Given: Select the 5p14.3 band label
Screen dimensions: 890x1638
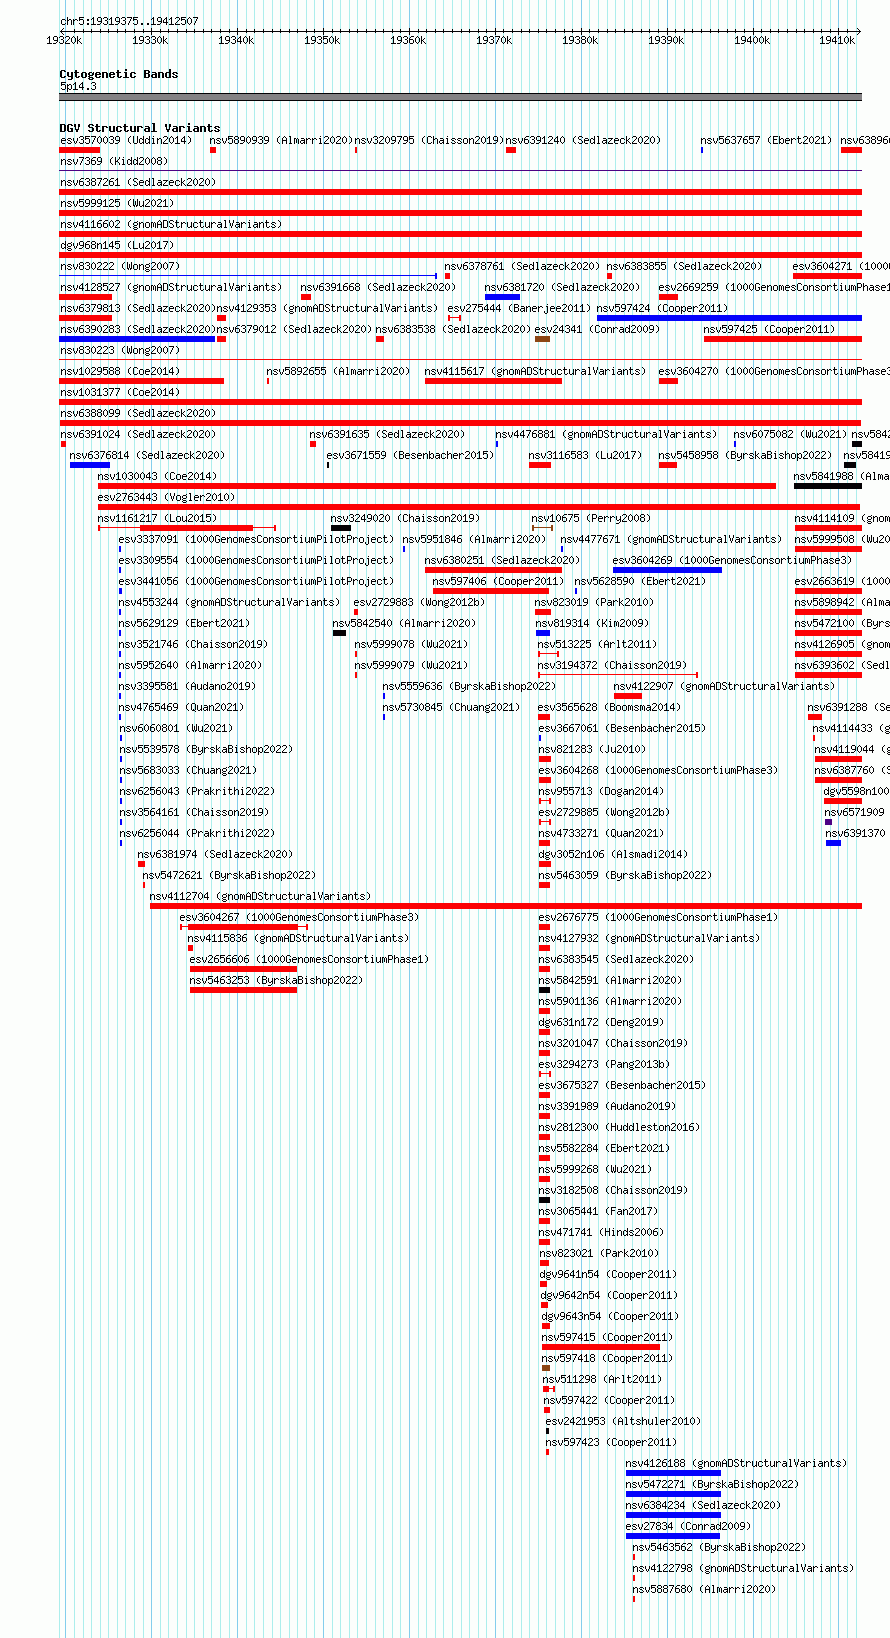Looking at the screenshot, I should (78, 87).
